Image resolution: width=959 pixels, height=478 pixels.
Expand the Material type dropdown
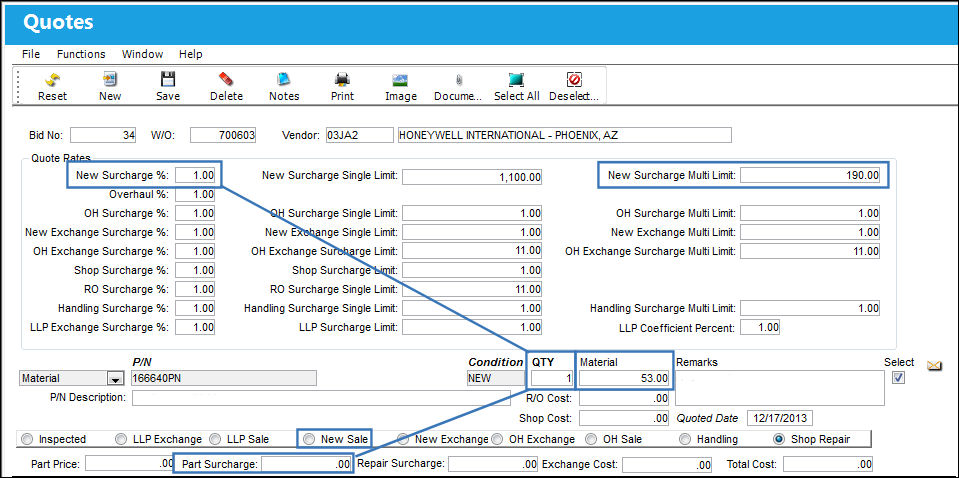coord(115,379)
